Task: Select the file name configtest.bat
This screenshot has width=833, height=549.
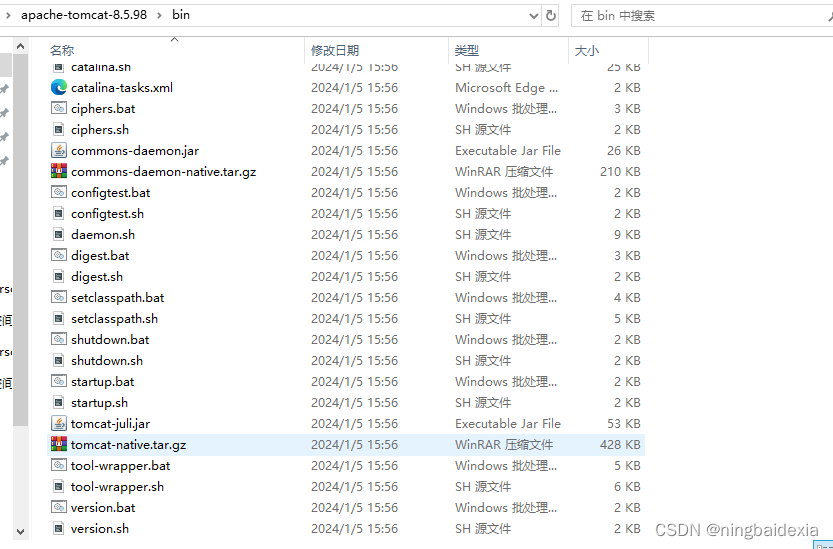Action: [110, 192]
